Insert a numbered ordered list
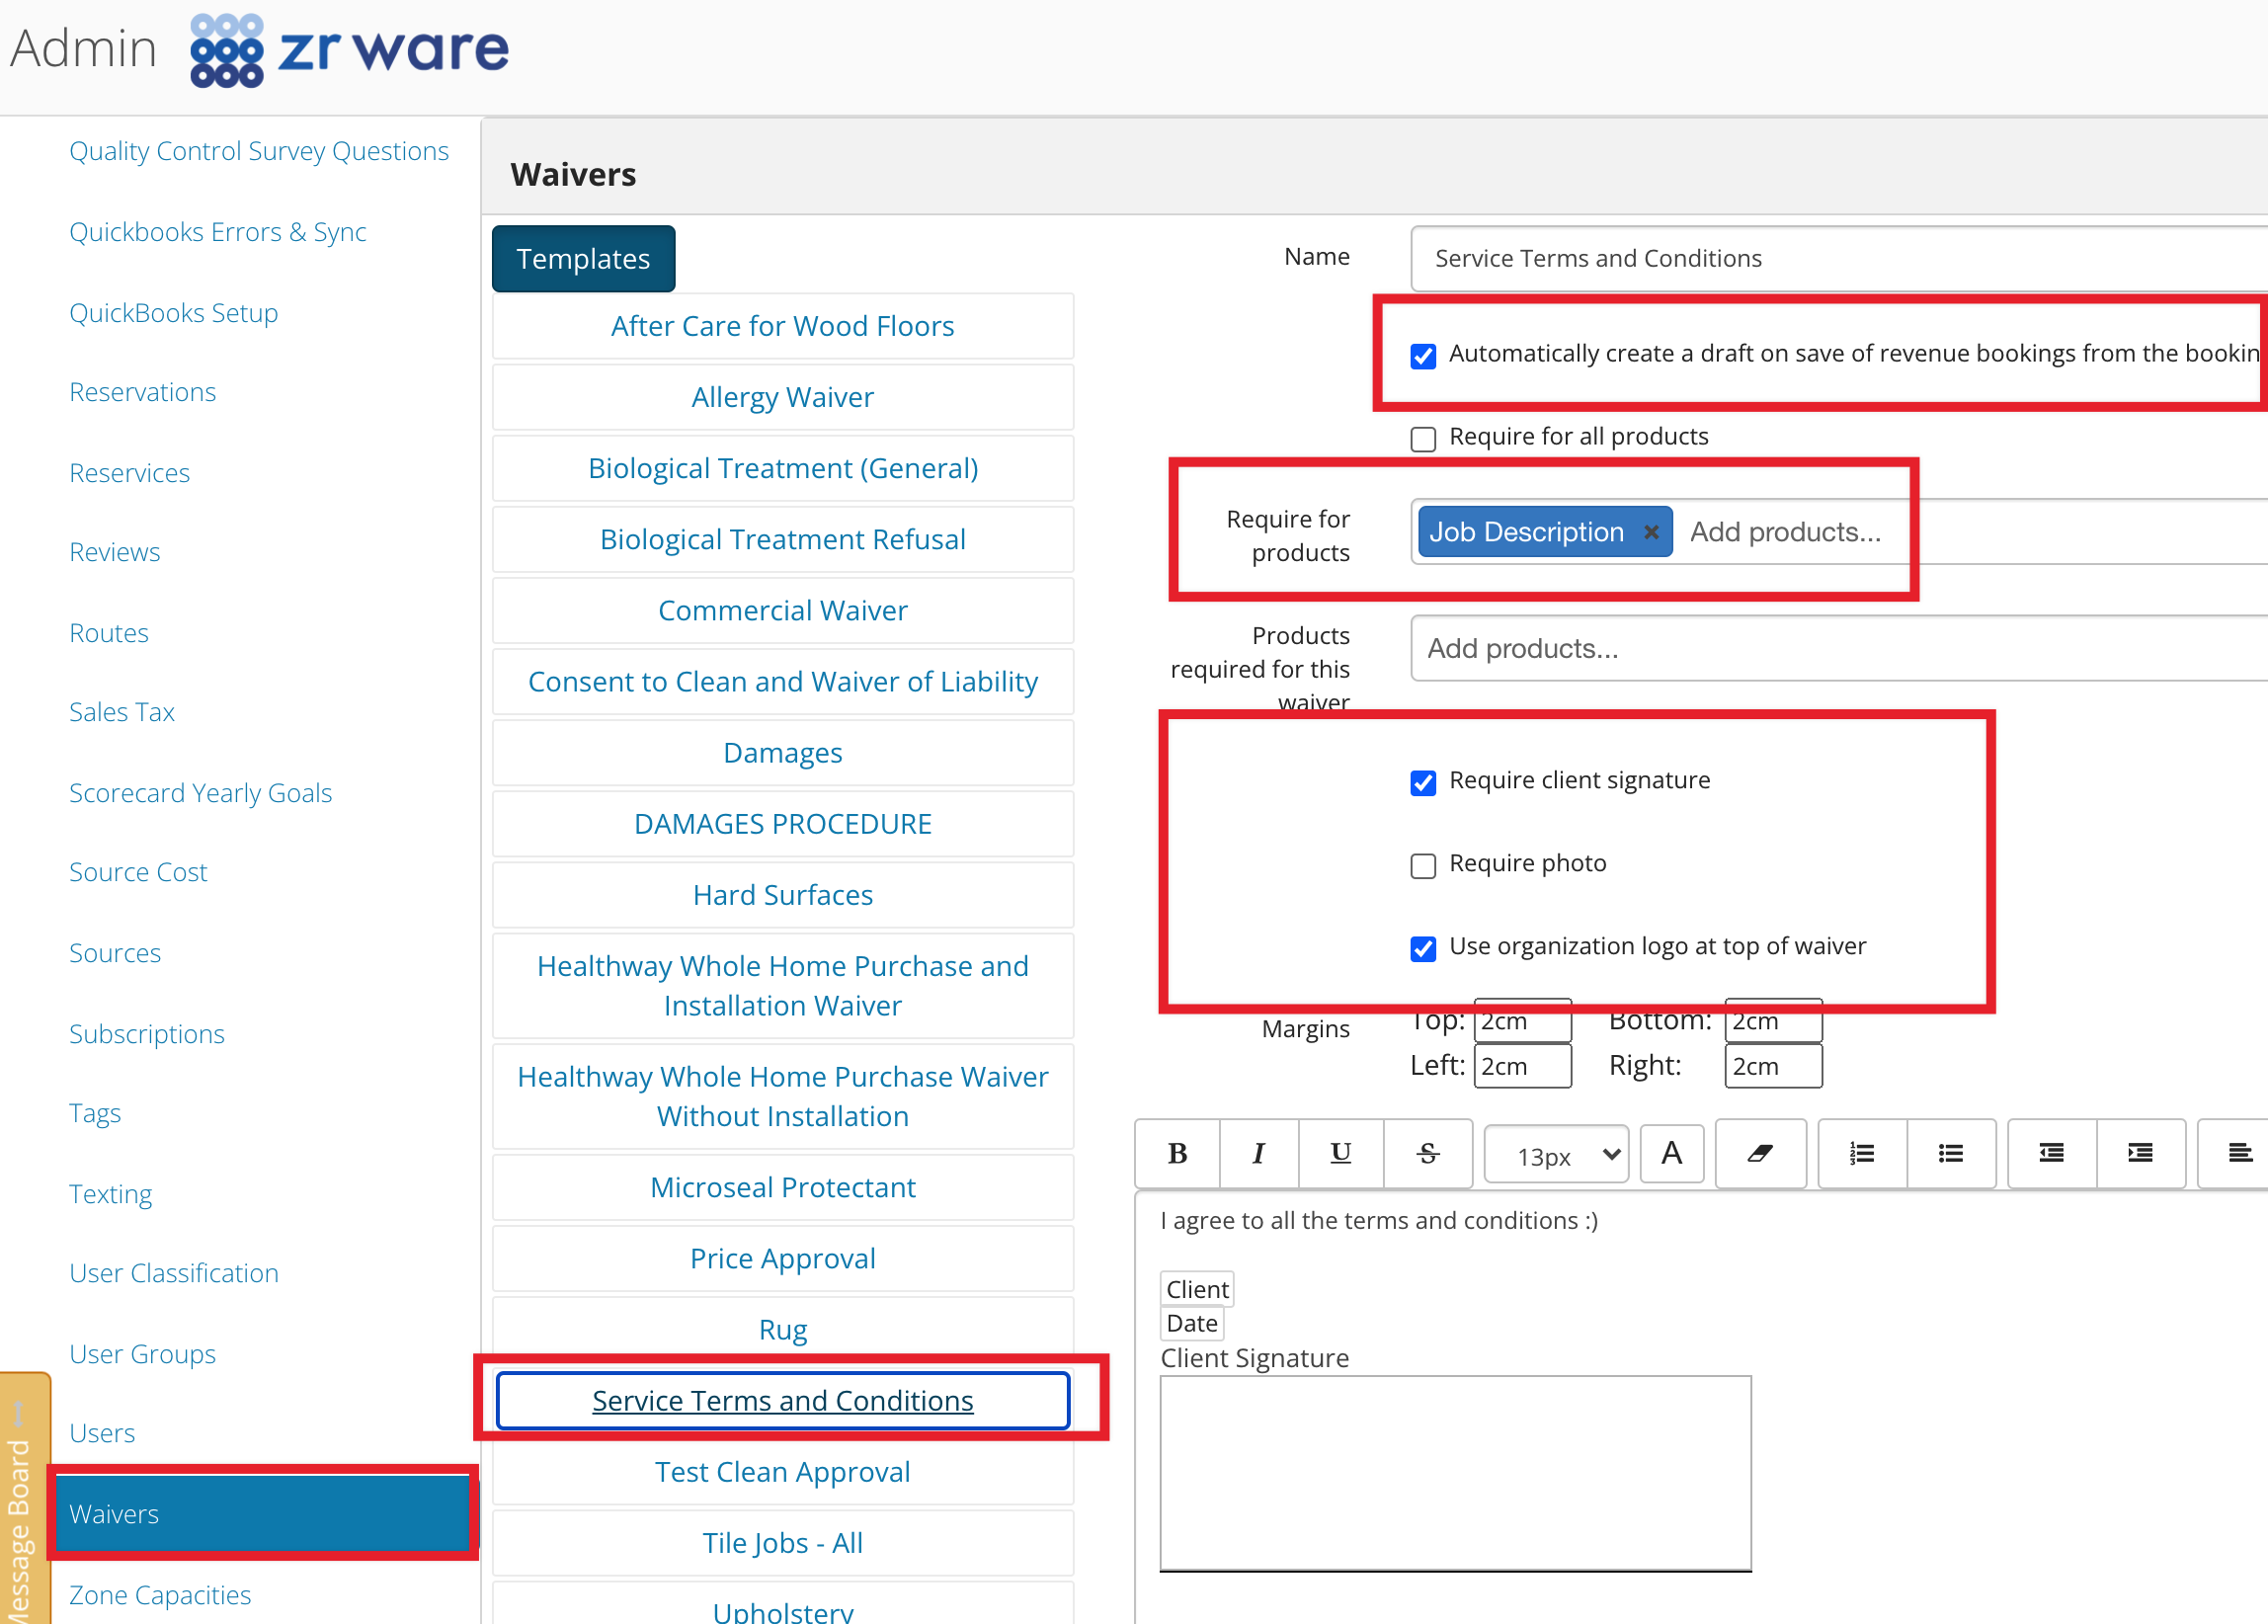This screenshot has height=1624, width=2268. [1862, 1153]
